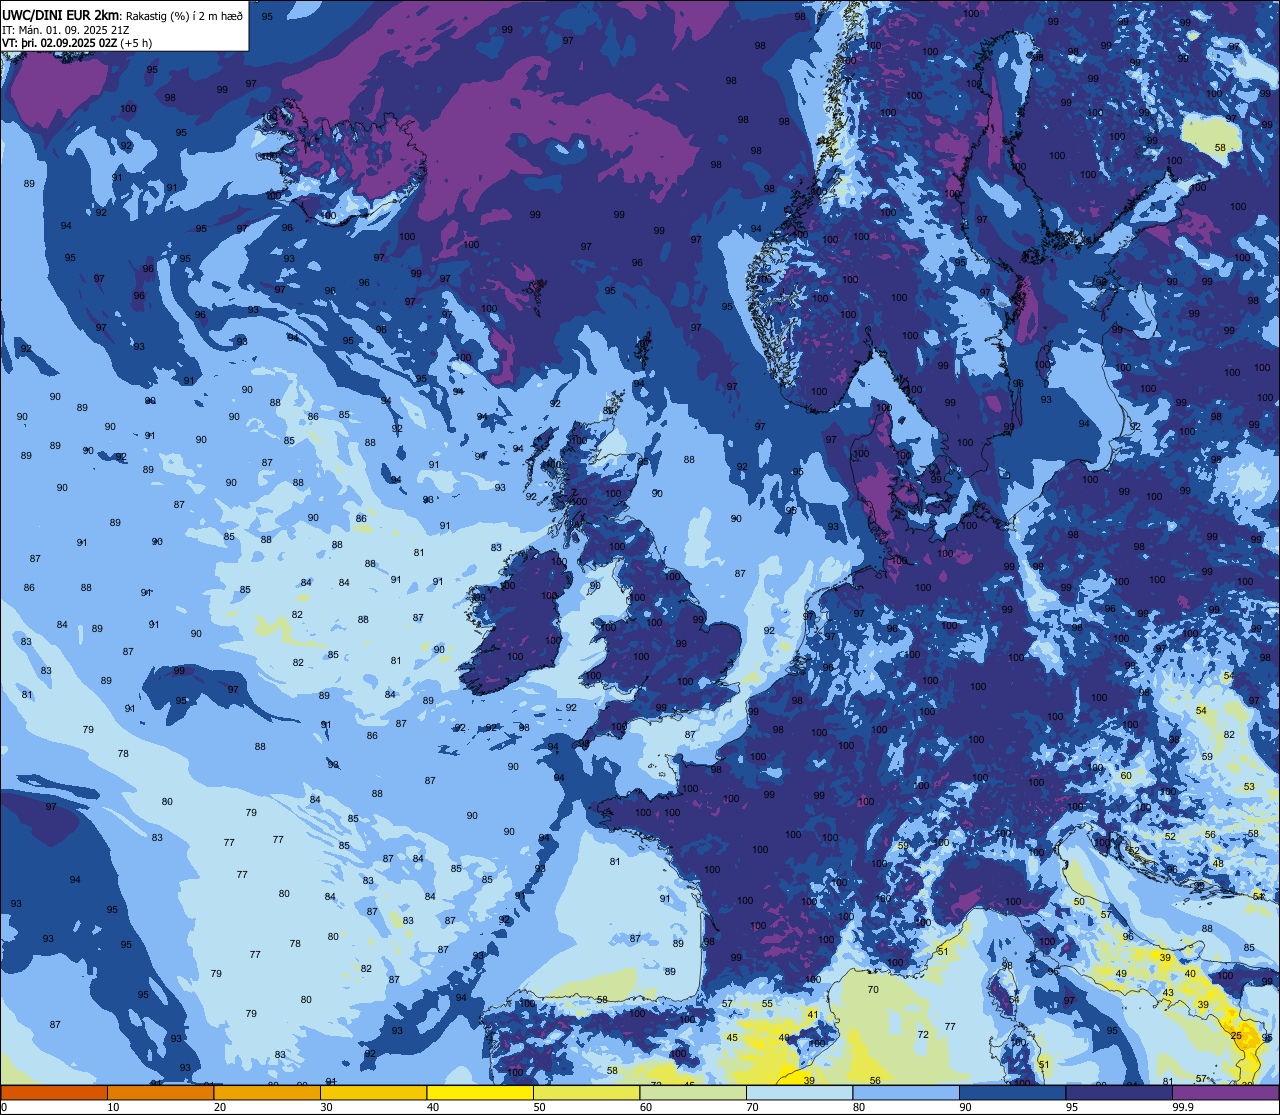Click the humidity value 43 on the map

tap(1168, 992)
